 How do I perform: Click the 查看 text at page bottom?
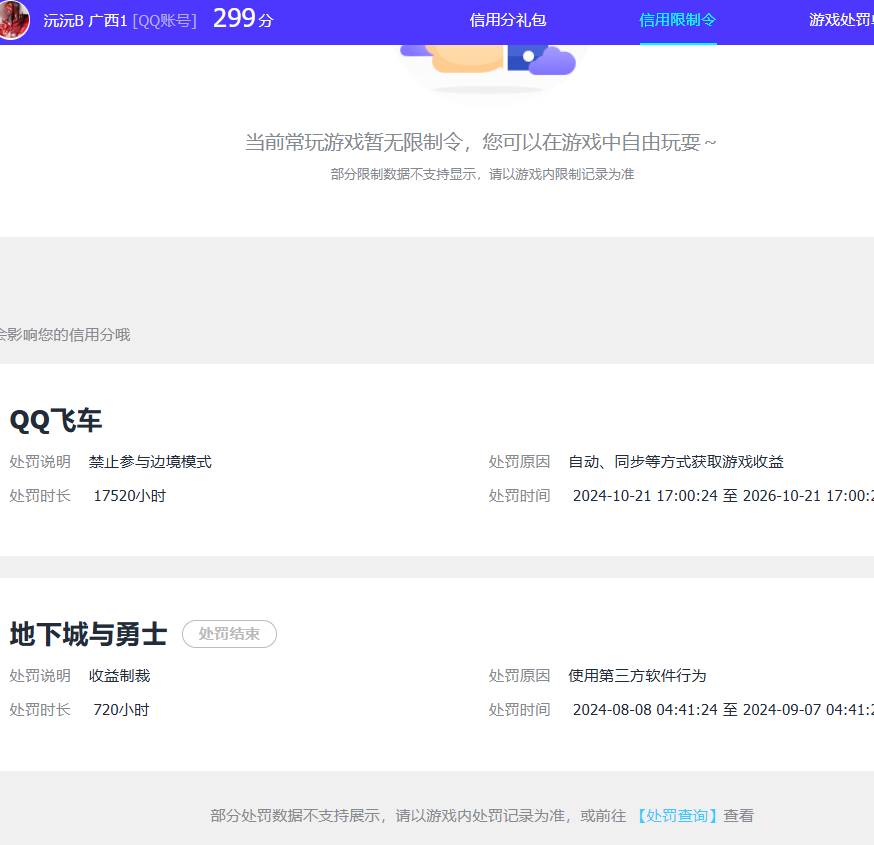737,816
